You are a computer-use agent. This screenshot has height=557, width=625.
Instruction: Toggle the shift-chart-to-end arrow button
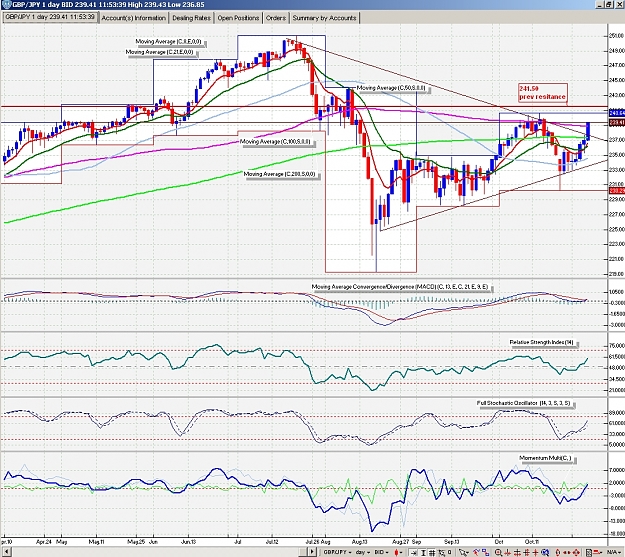pos(414,553)
